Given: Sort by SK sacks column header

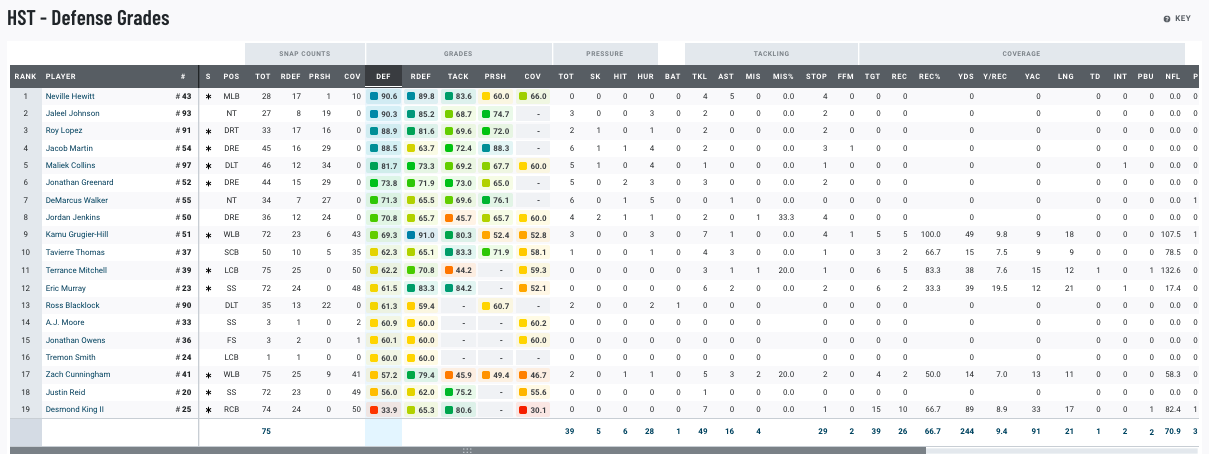Looking at the screenshot, I should pyautogui.click(x=597, y=76).
